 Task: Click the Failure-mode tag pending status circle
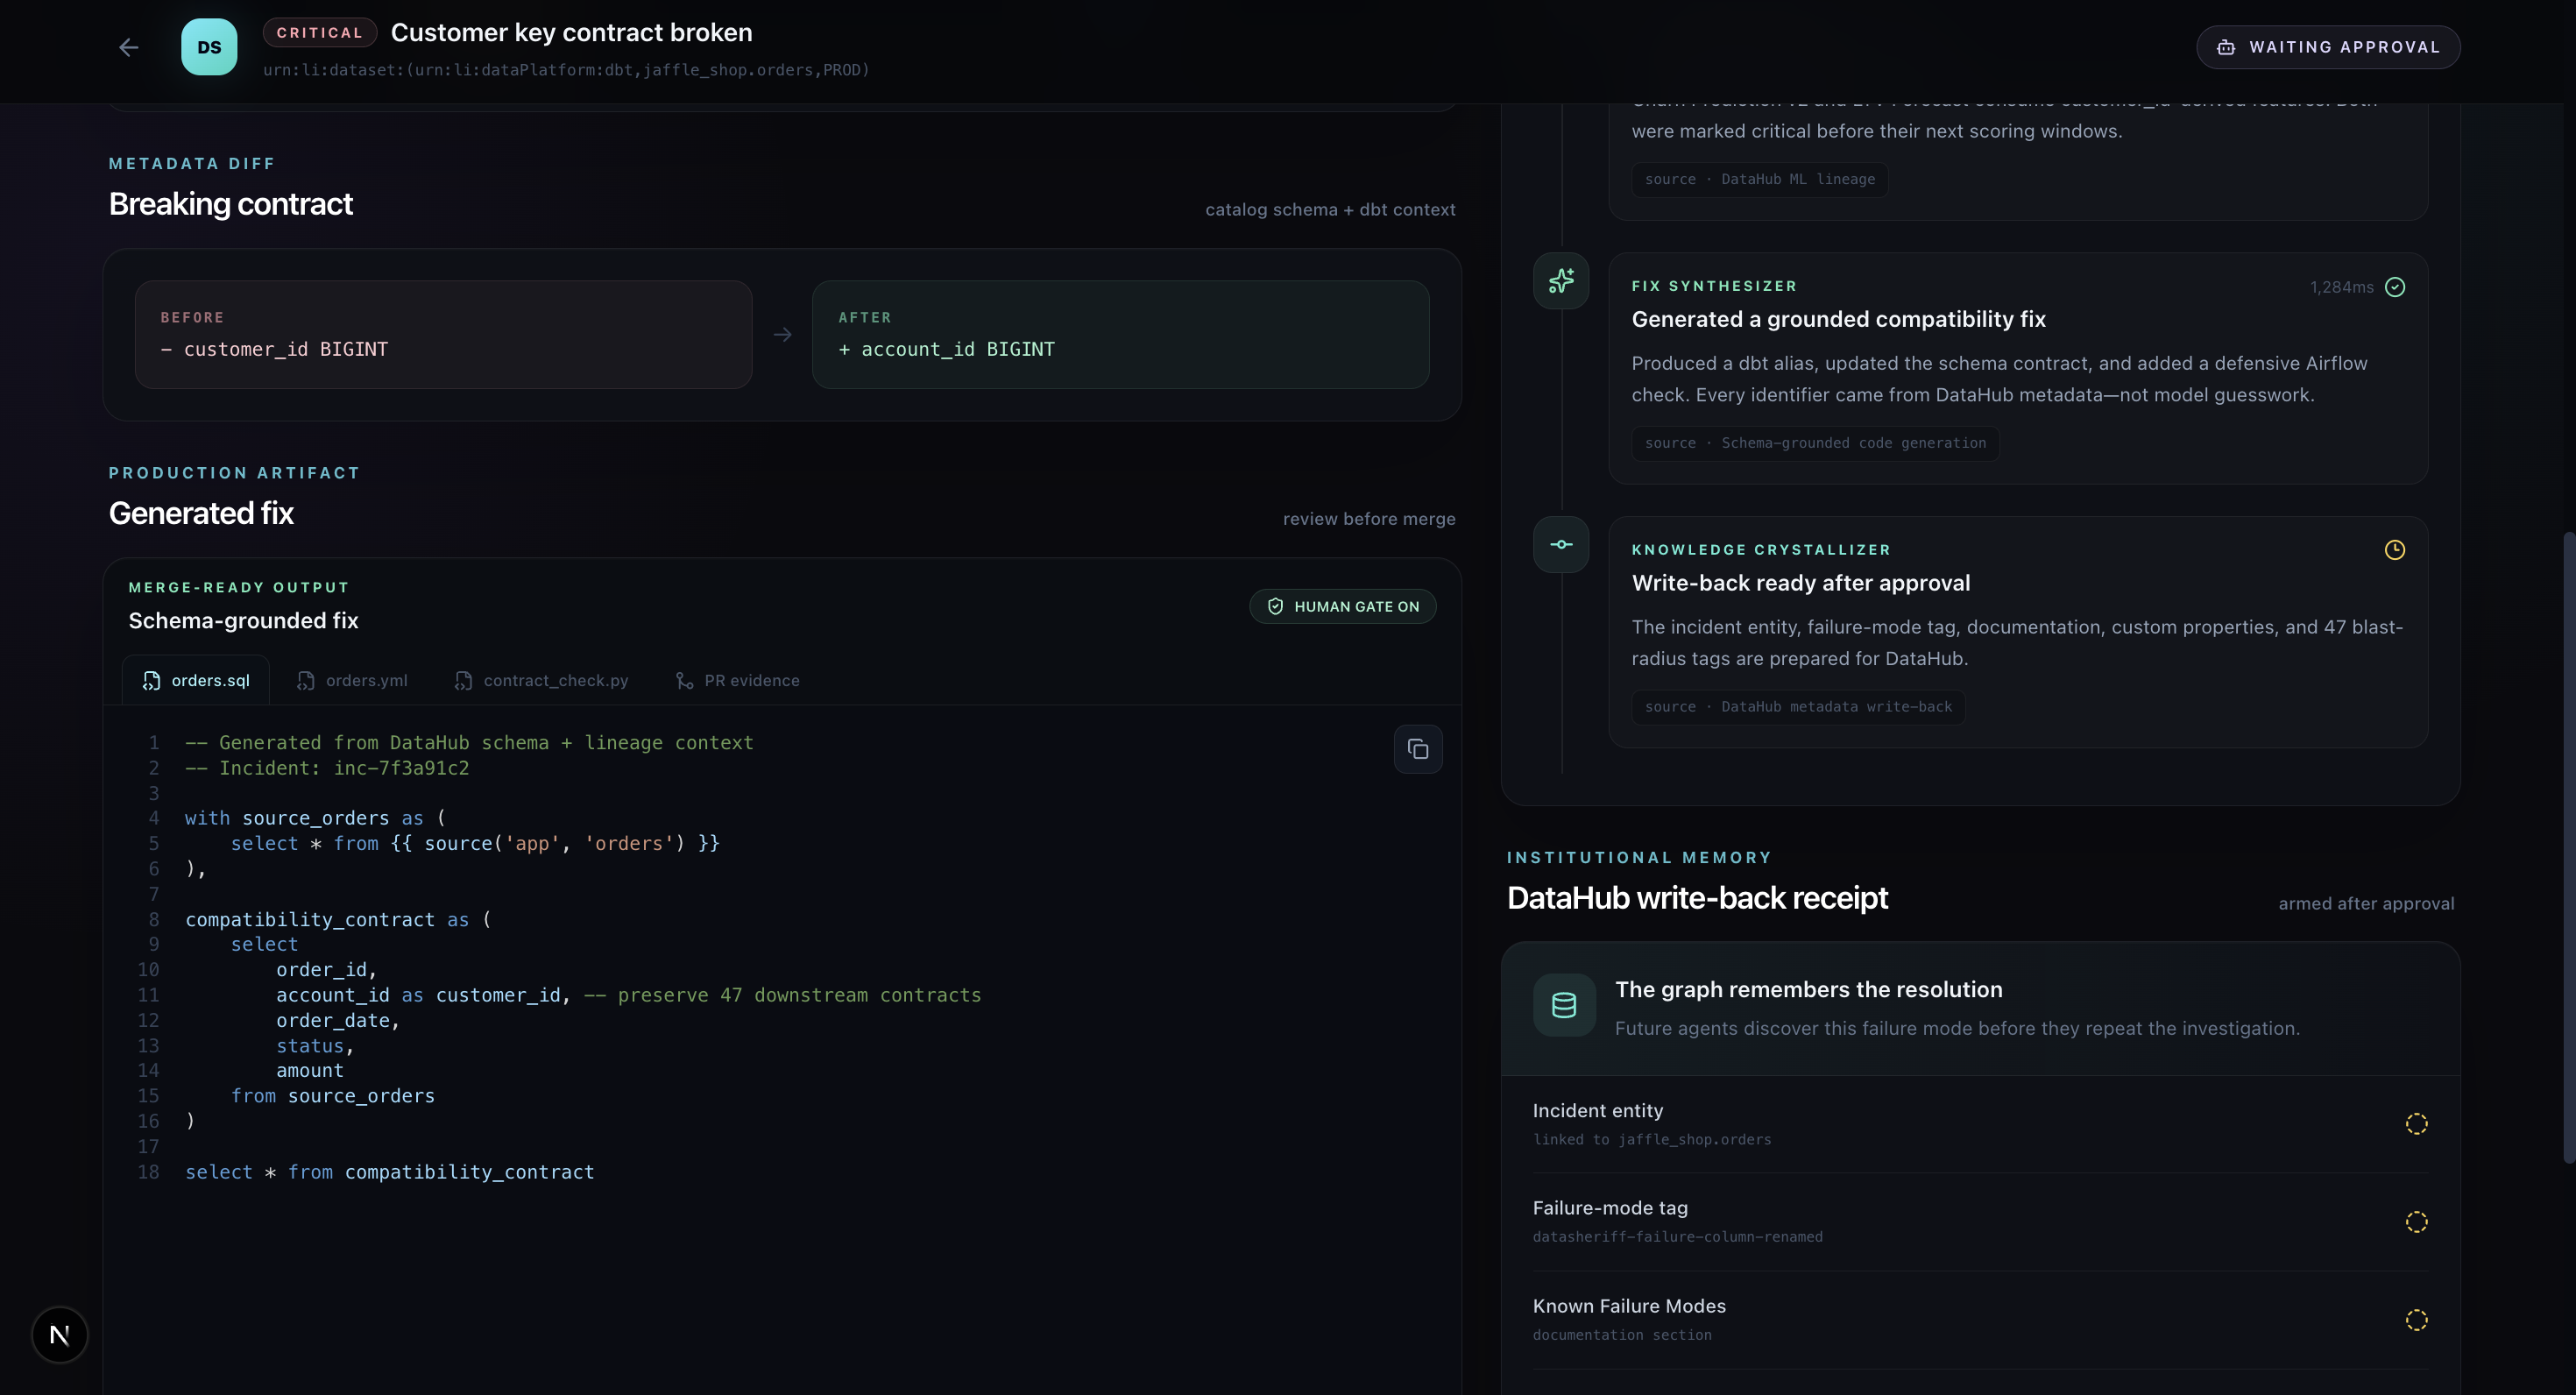[2416, 1222]
